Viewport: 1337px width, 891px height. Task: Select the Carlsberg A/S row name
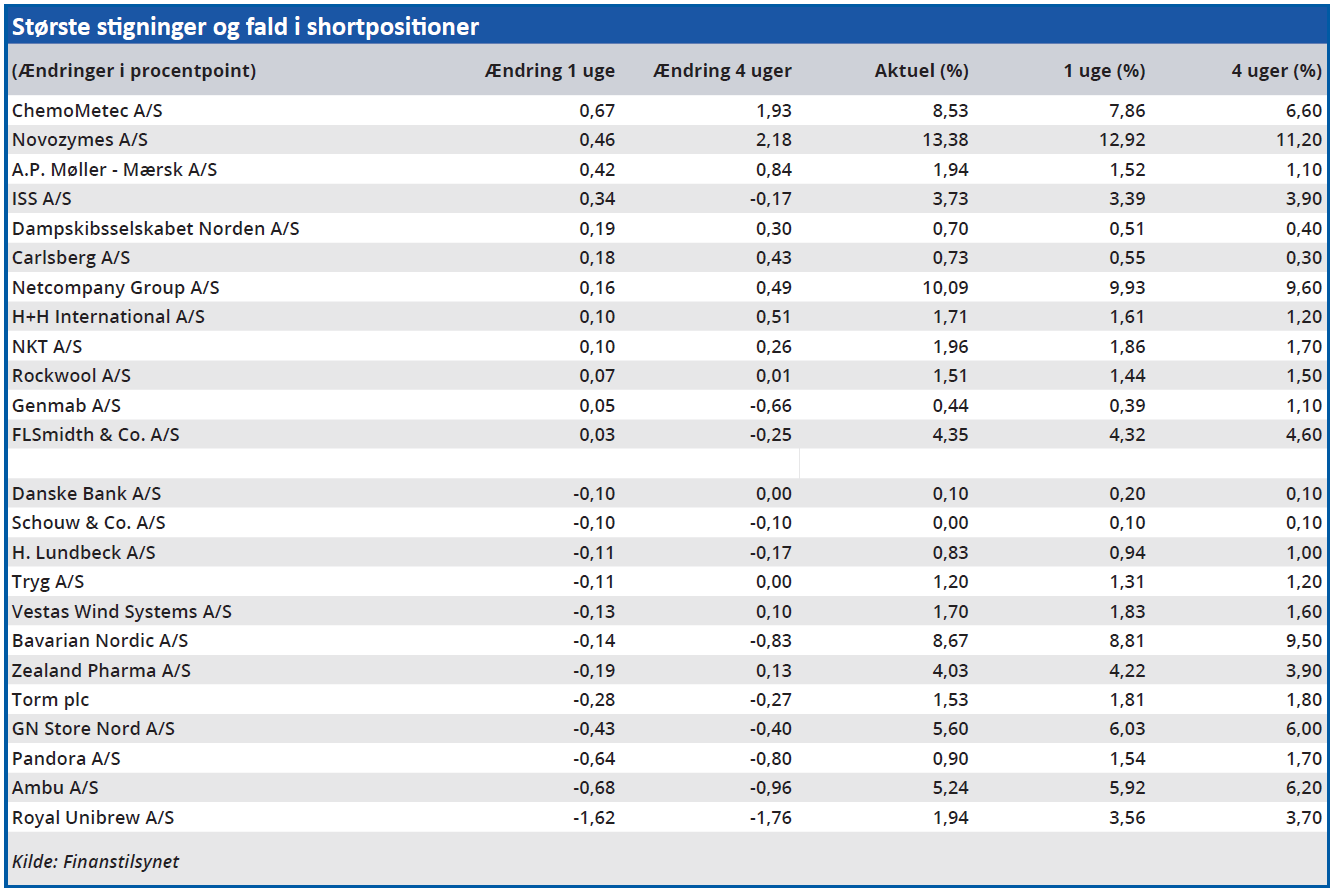71,258
